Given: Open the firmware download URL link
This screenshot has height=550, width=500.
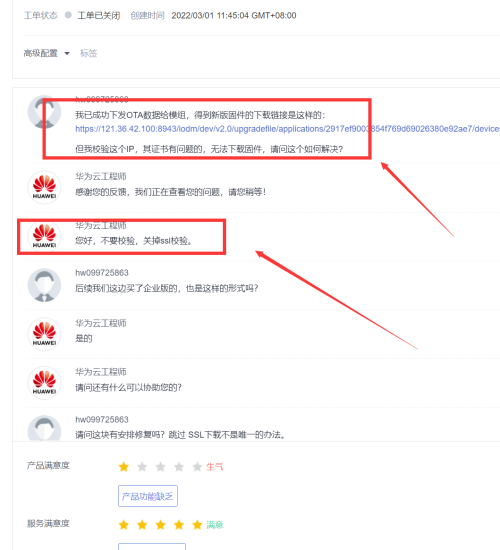Looking at the screenshot, I should [x=287, y=129].
